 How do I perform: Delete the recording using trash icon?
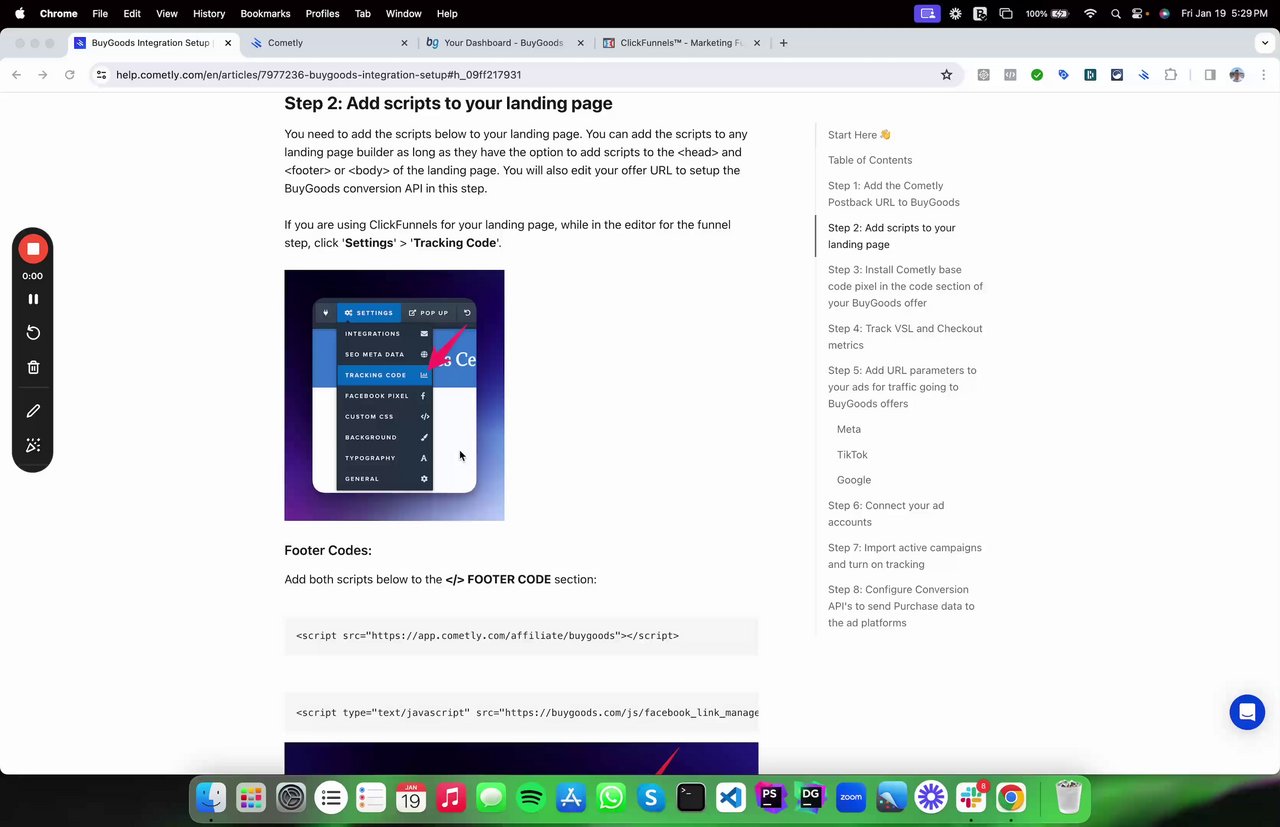pos(33,367)
